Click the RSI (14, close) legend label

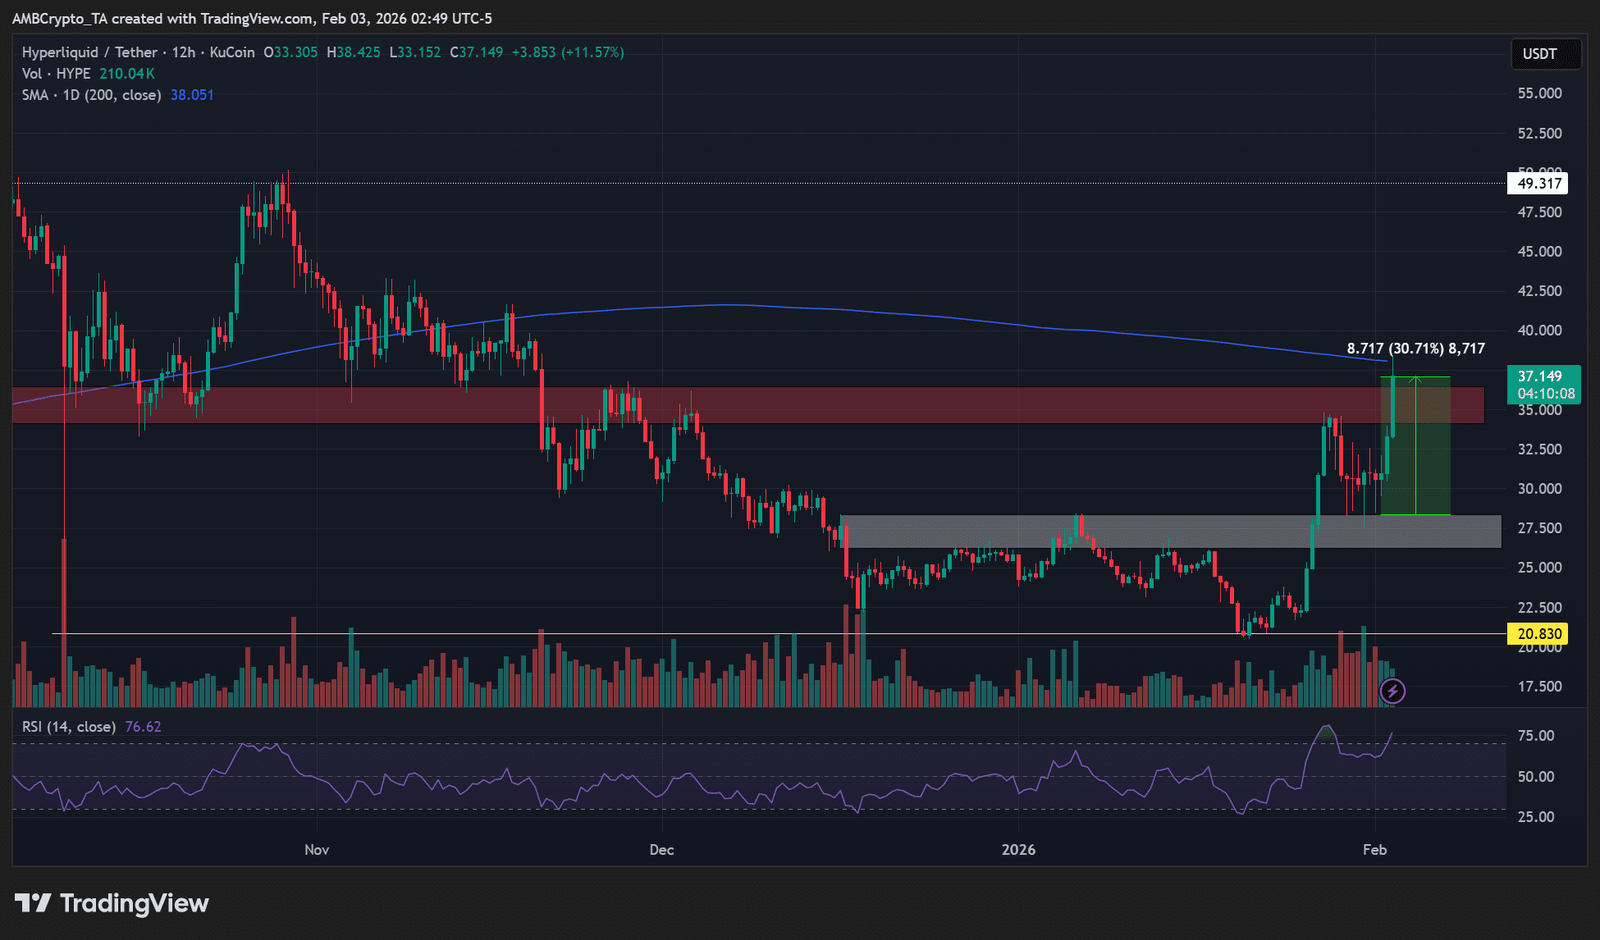point(69,727)
